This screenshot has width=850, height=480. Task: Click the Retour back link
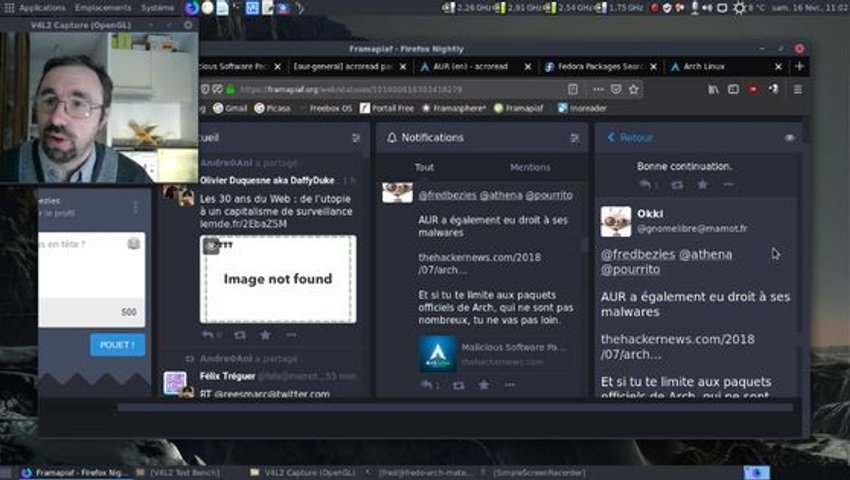[x=630, y=137]
